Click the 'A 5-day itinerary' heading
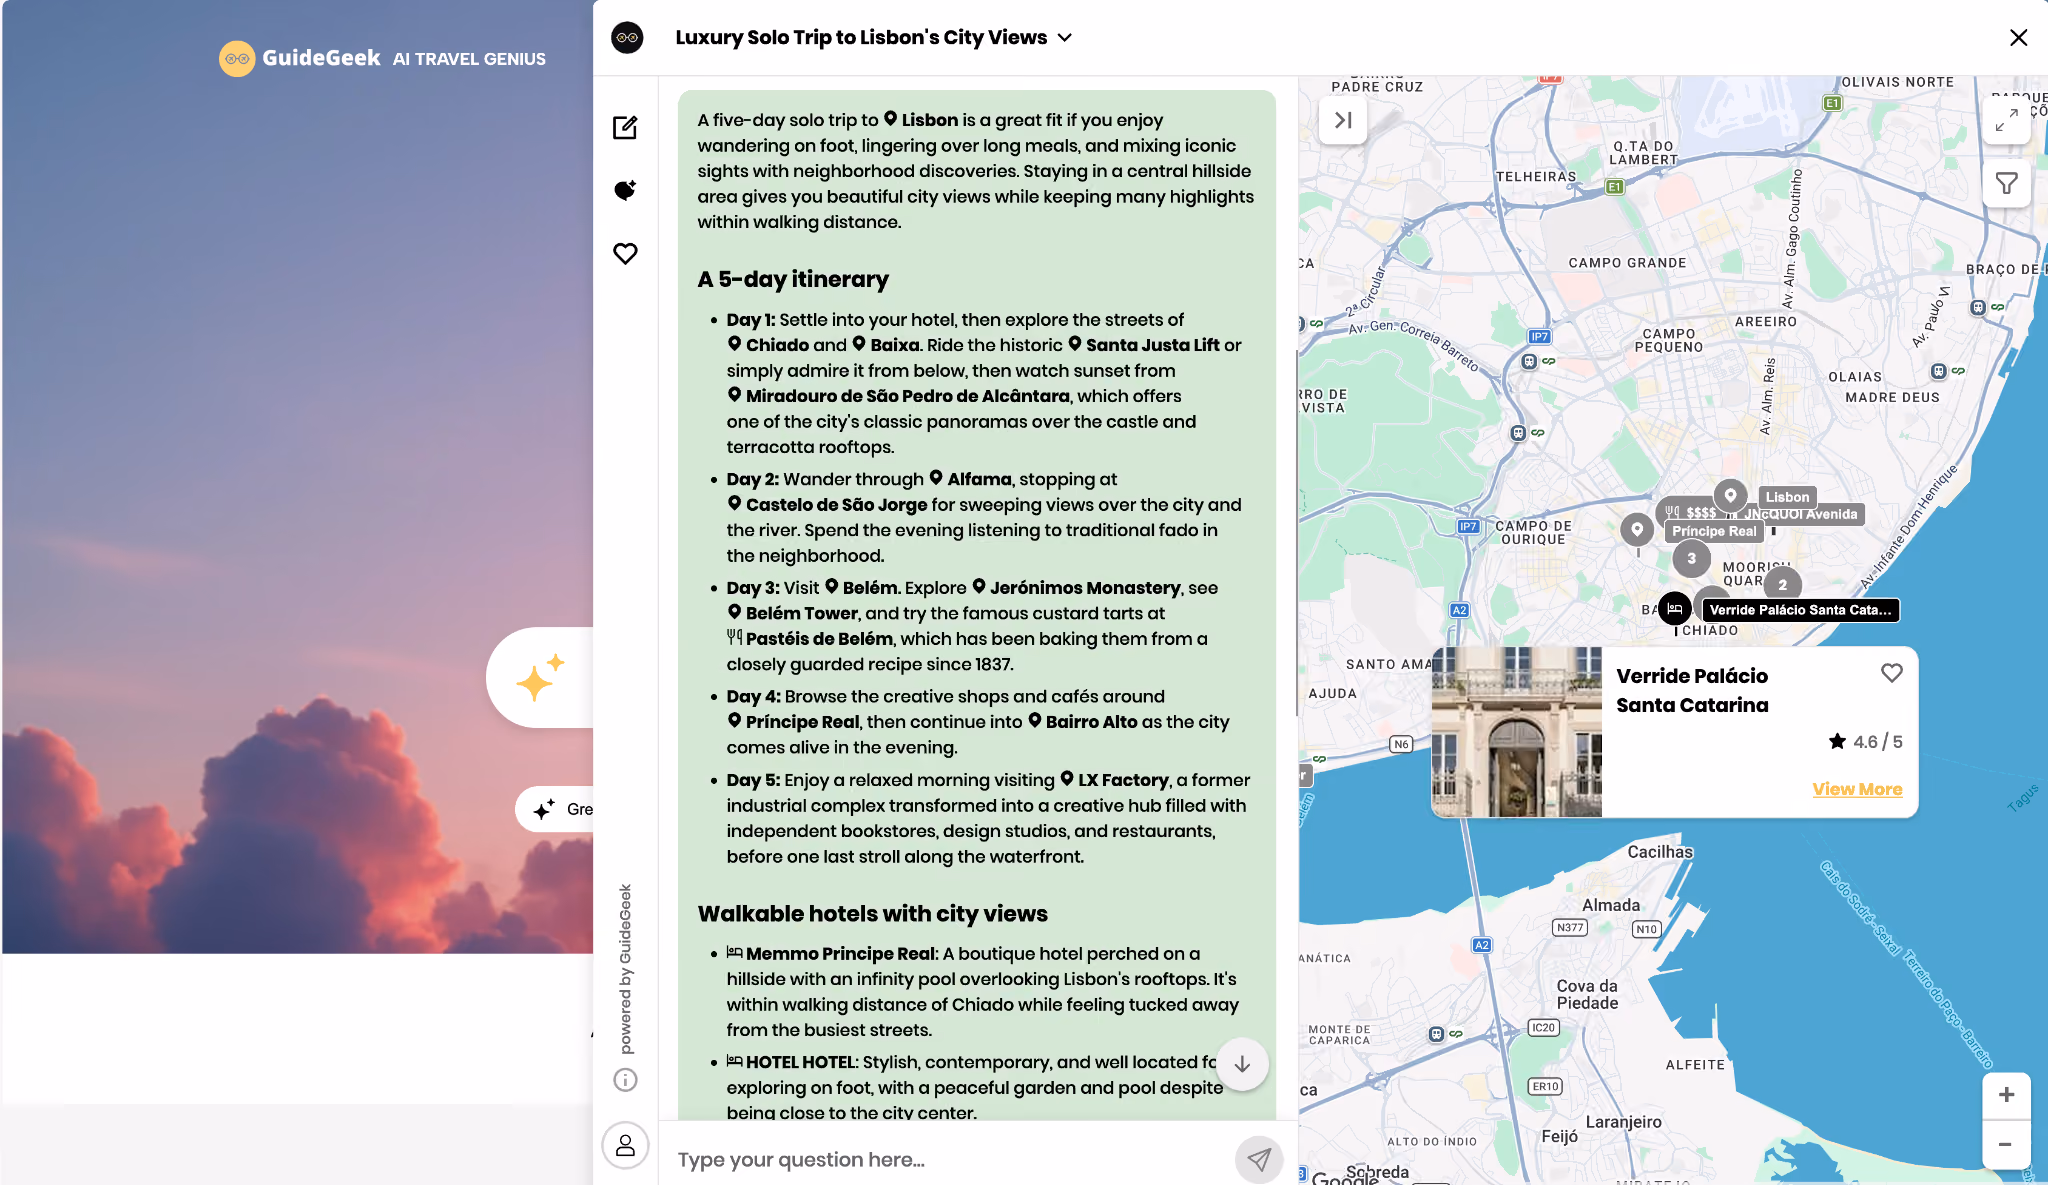 point(793,279)
